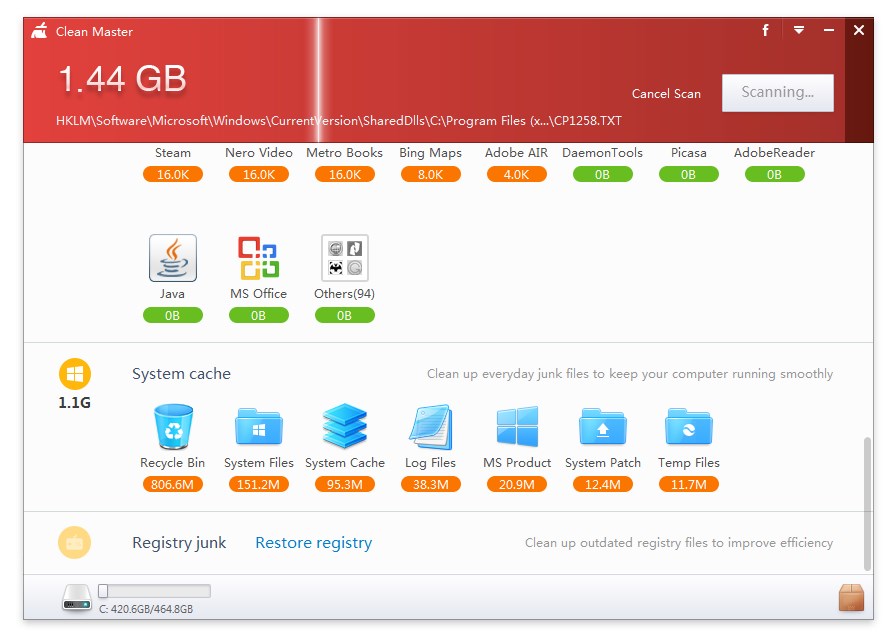The width and height of the screenshot is (895, 637).
Task: Click the AdobeReader label
Action: [x=775, y=152]
